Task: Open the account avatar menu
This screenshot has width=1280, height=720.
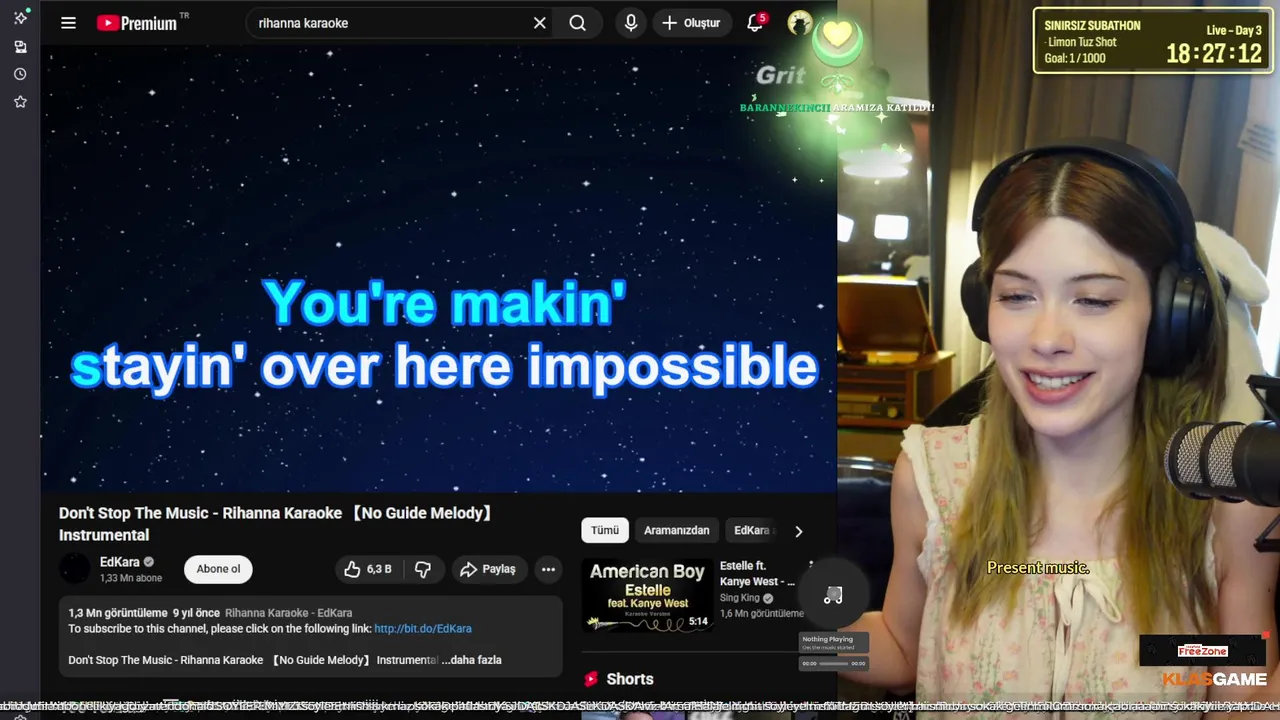Action: [800, 23]
